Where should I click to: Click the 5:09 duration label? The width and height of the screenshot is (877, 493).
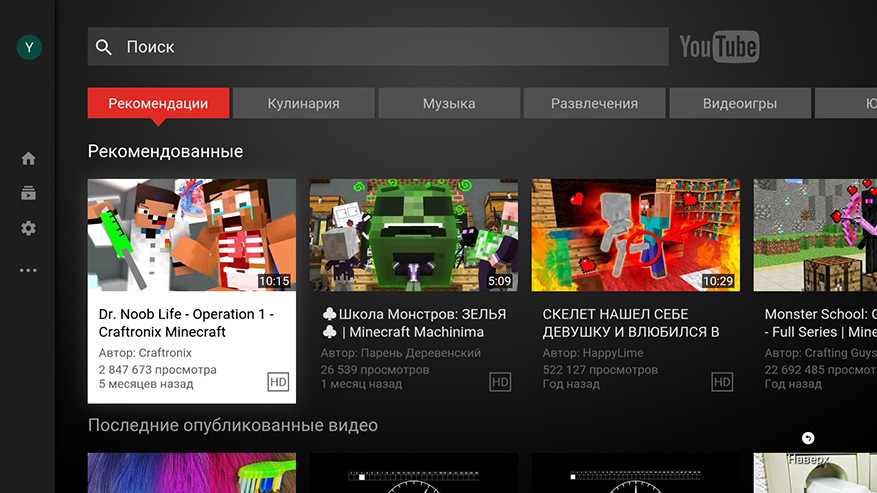499,281
